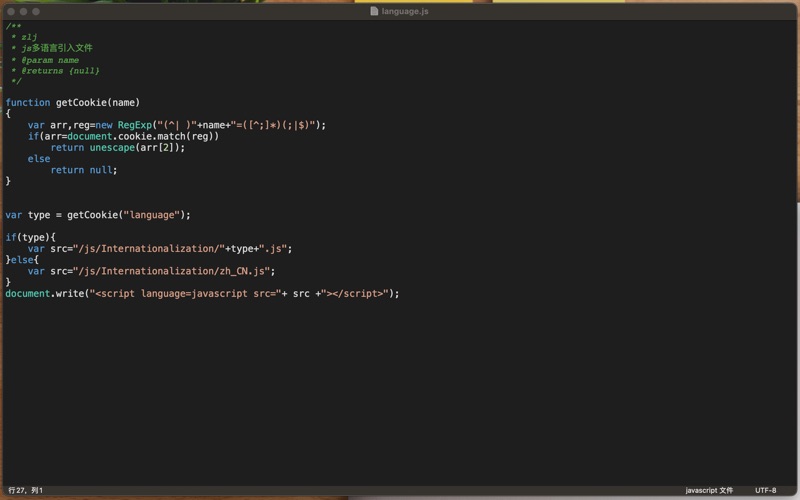
Task: Click on the return null statement
Action: (83, 170)
